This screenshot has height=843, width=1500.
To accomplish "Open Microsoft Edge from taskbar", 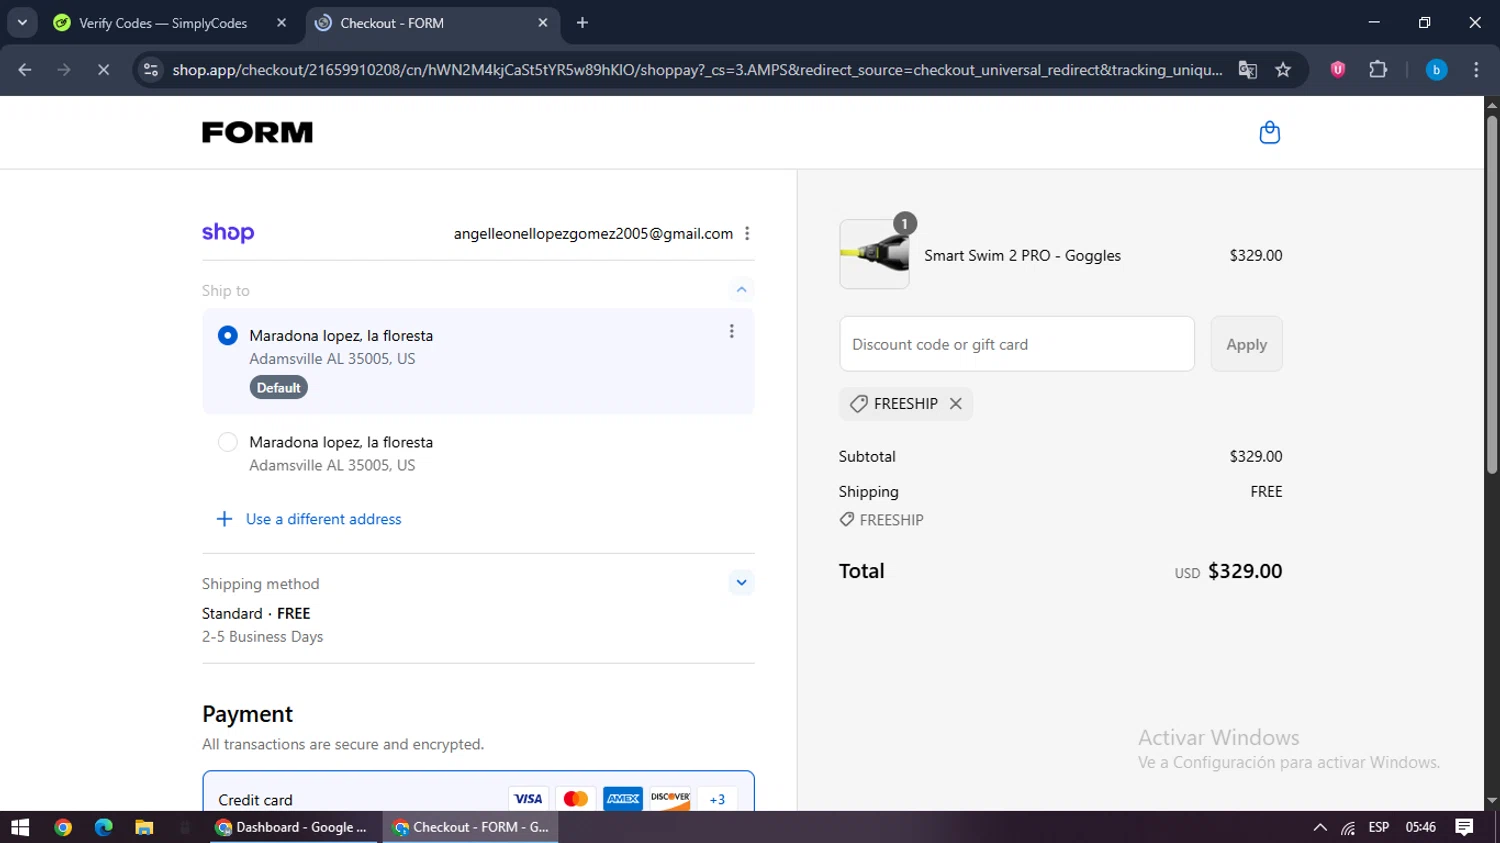I will (104, 827).
